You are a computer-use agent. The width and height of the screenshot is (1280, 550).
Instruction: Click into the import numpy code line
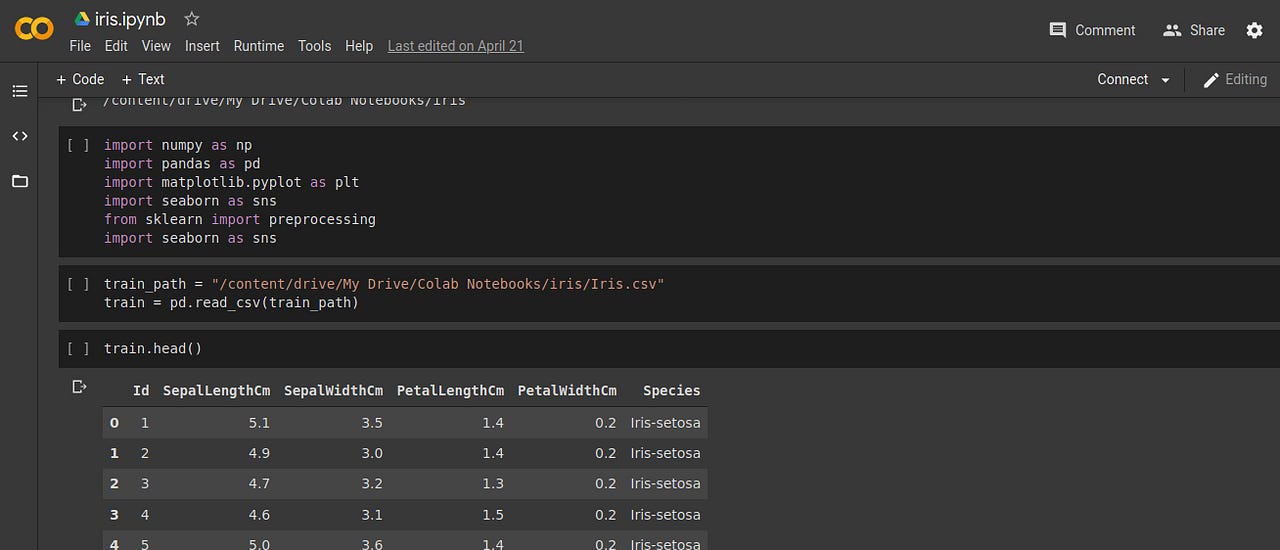coord(178,145)
